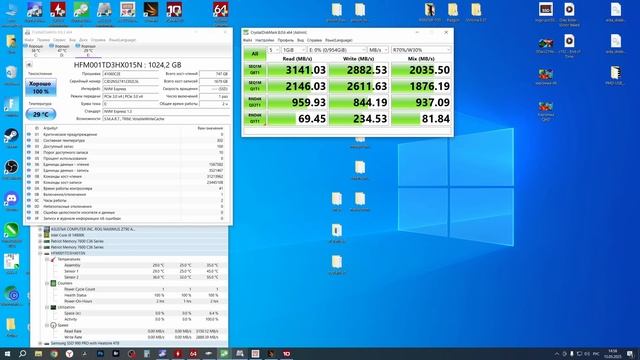The width and height of the screenshot is (640, 360).
Task: Open Photoshop from the taskbar
Action: click(100, 353)
